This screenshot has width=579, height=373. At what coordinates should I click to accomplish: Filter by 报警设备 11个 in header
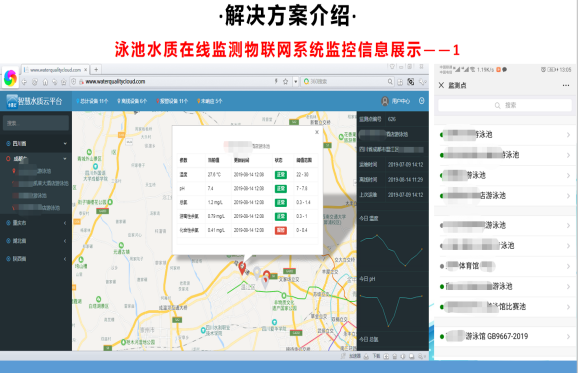click(172, 101)
